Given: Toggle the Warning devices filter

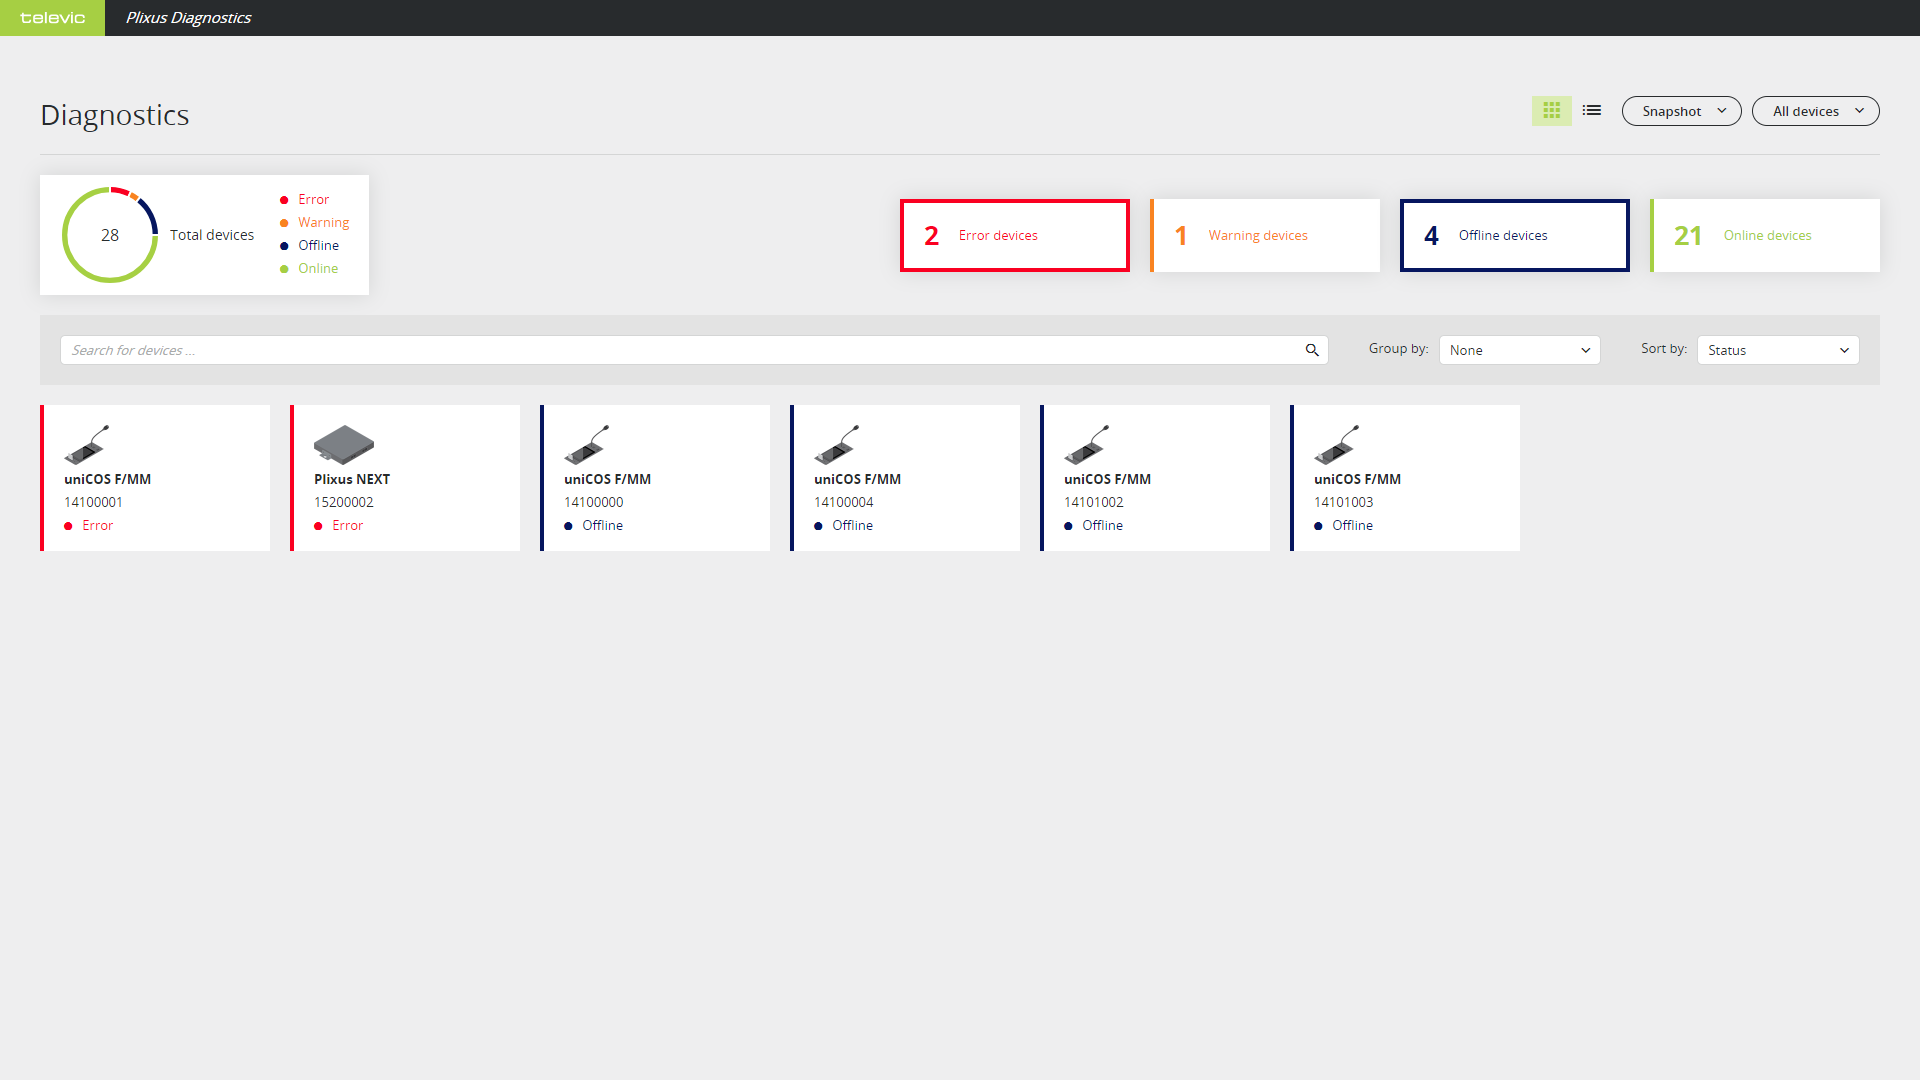Looking at the screenshot, I should [1265, 235].
